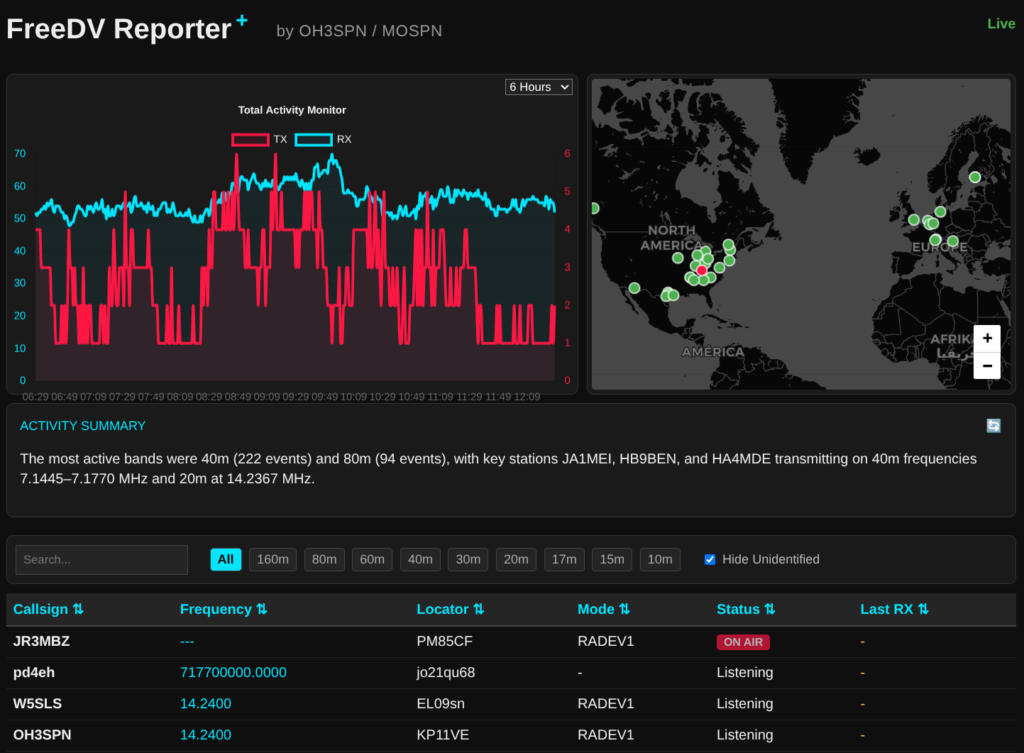Zoom in on the map

(987, 338)
